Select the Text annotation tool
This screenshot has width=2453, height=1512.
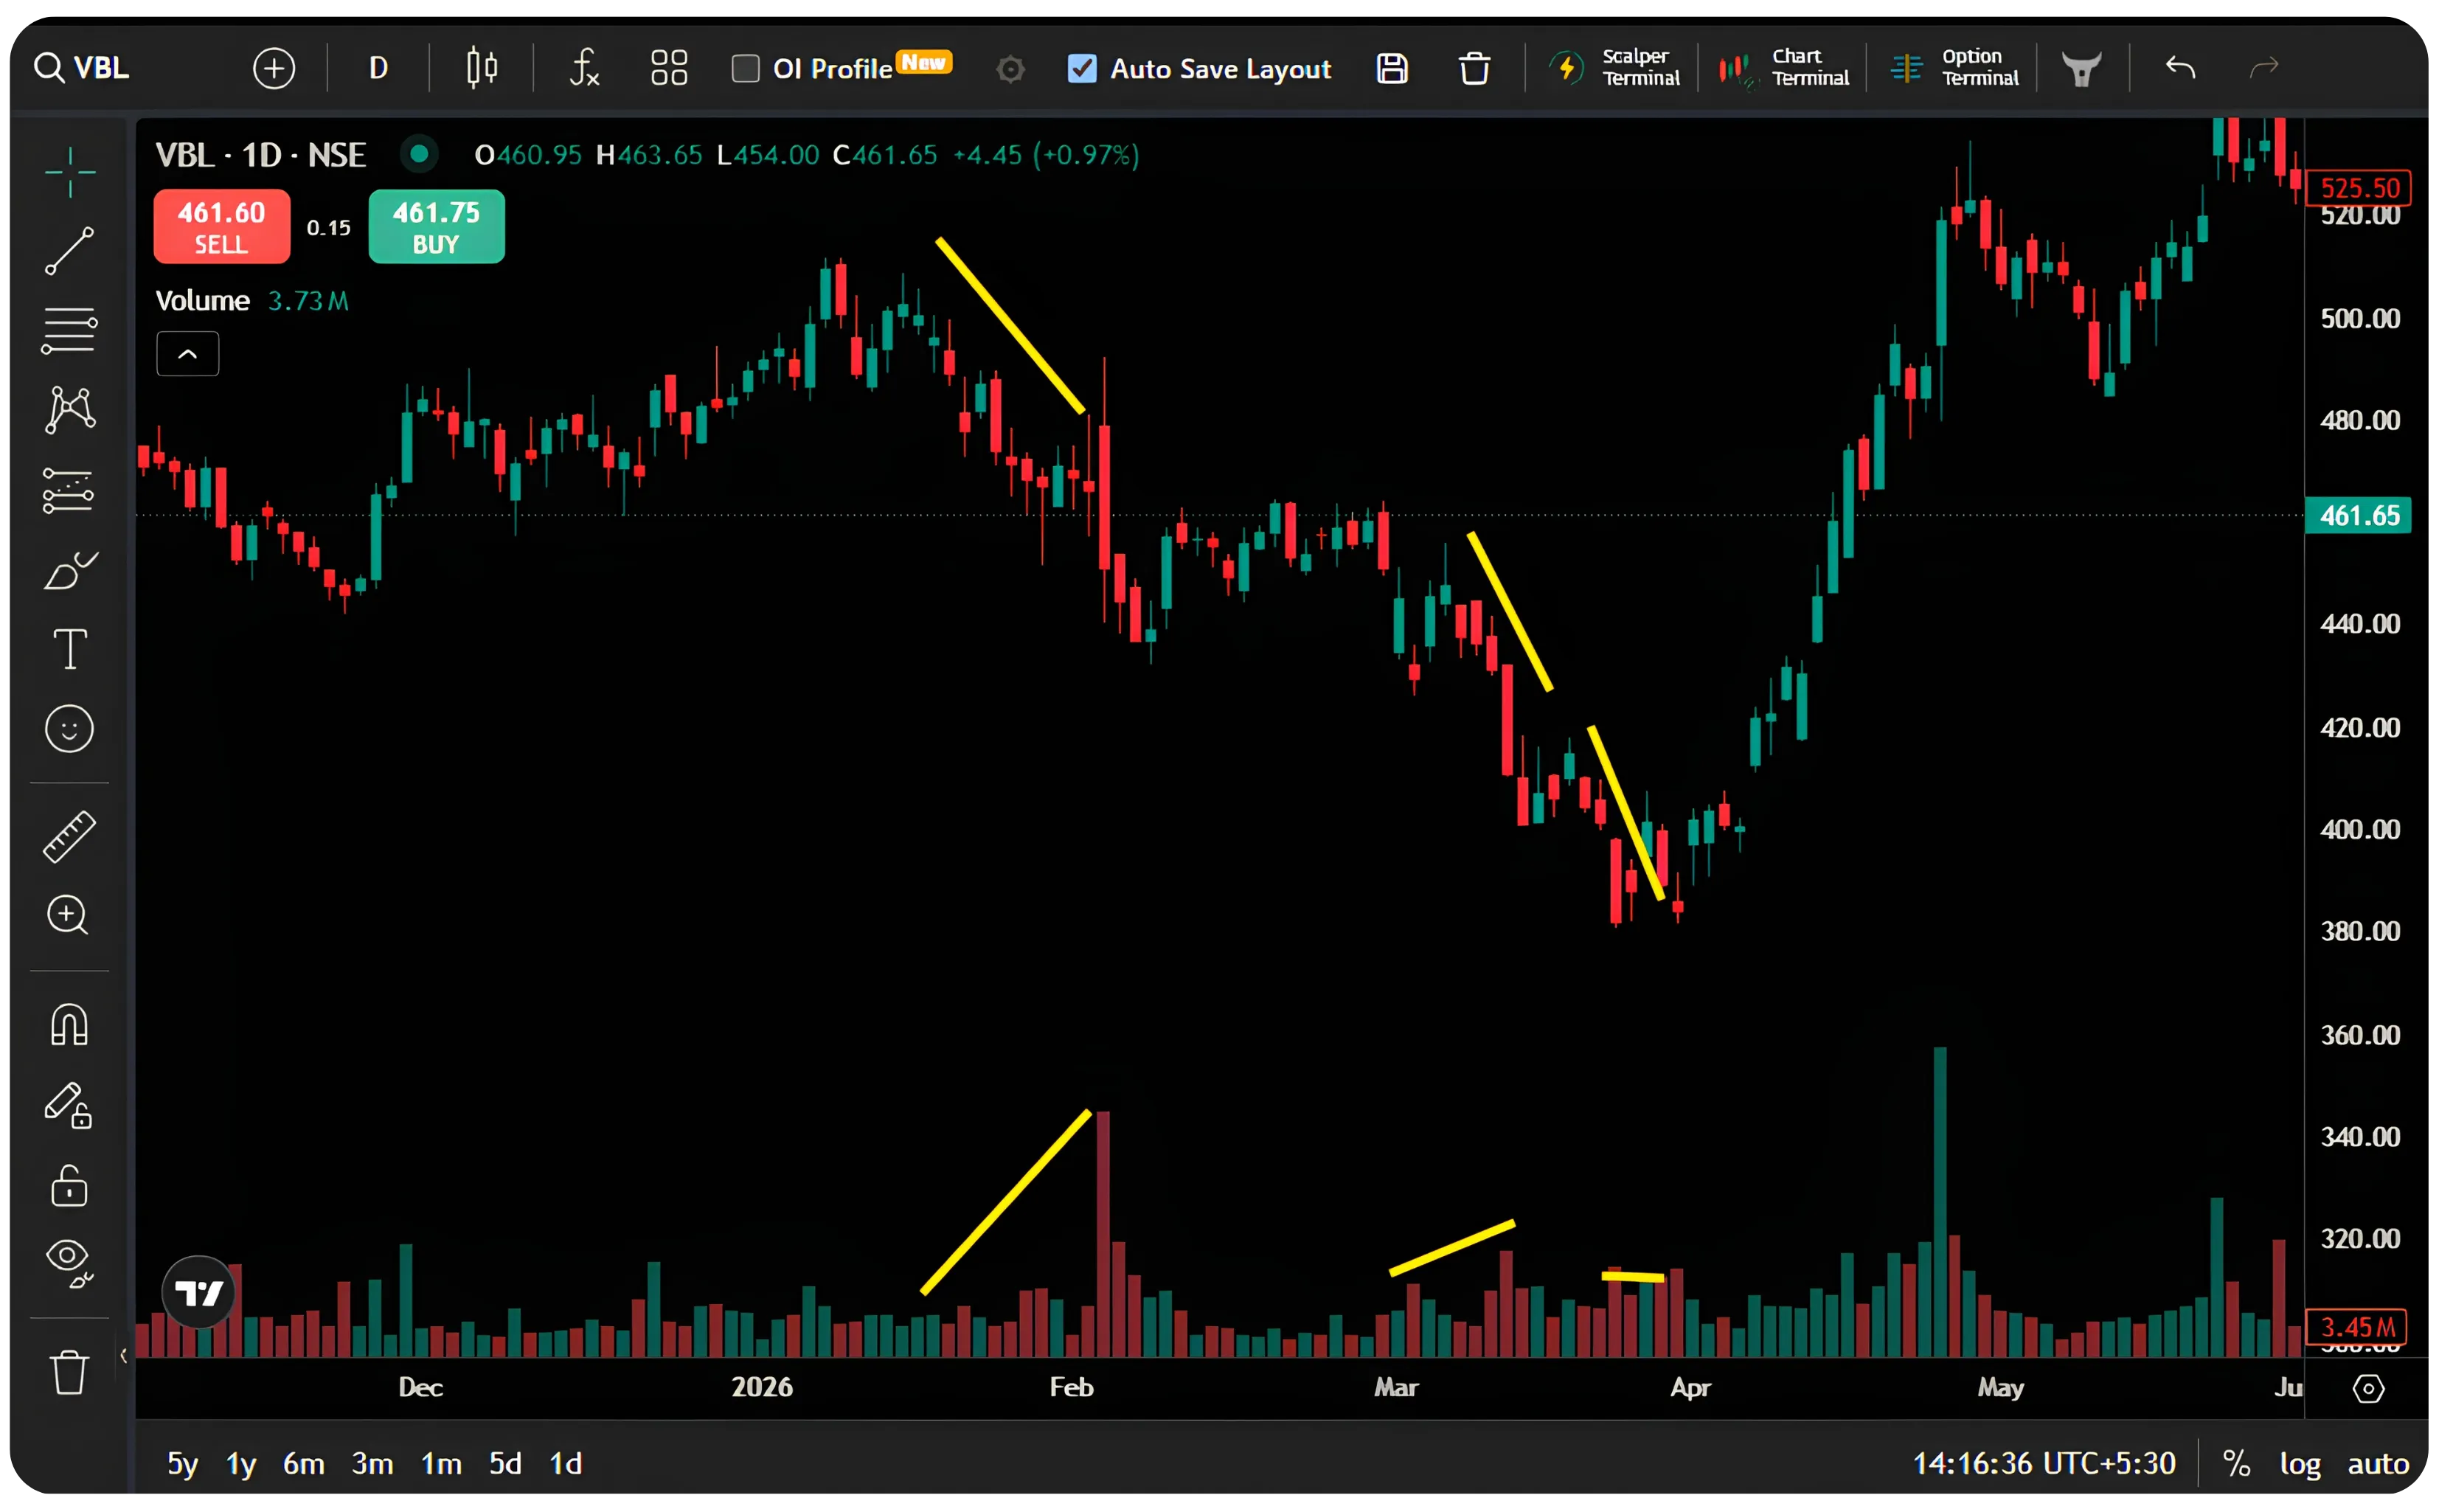[70, 650]
